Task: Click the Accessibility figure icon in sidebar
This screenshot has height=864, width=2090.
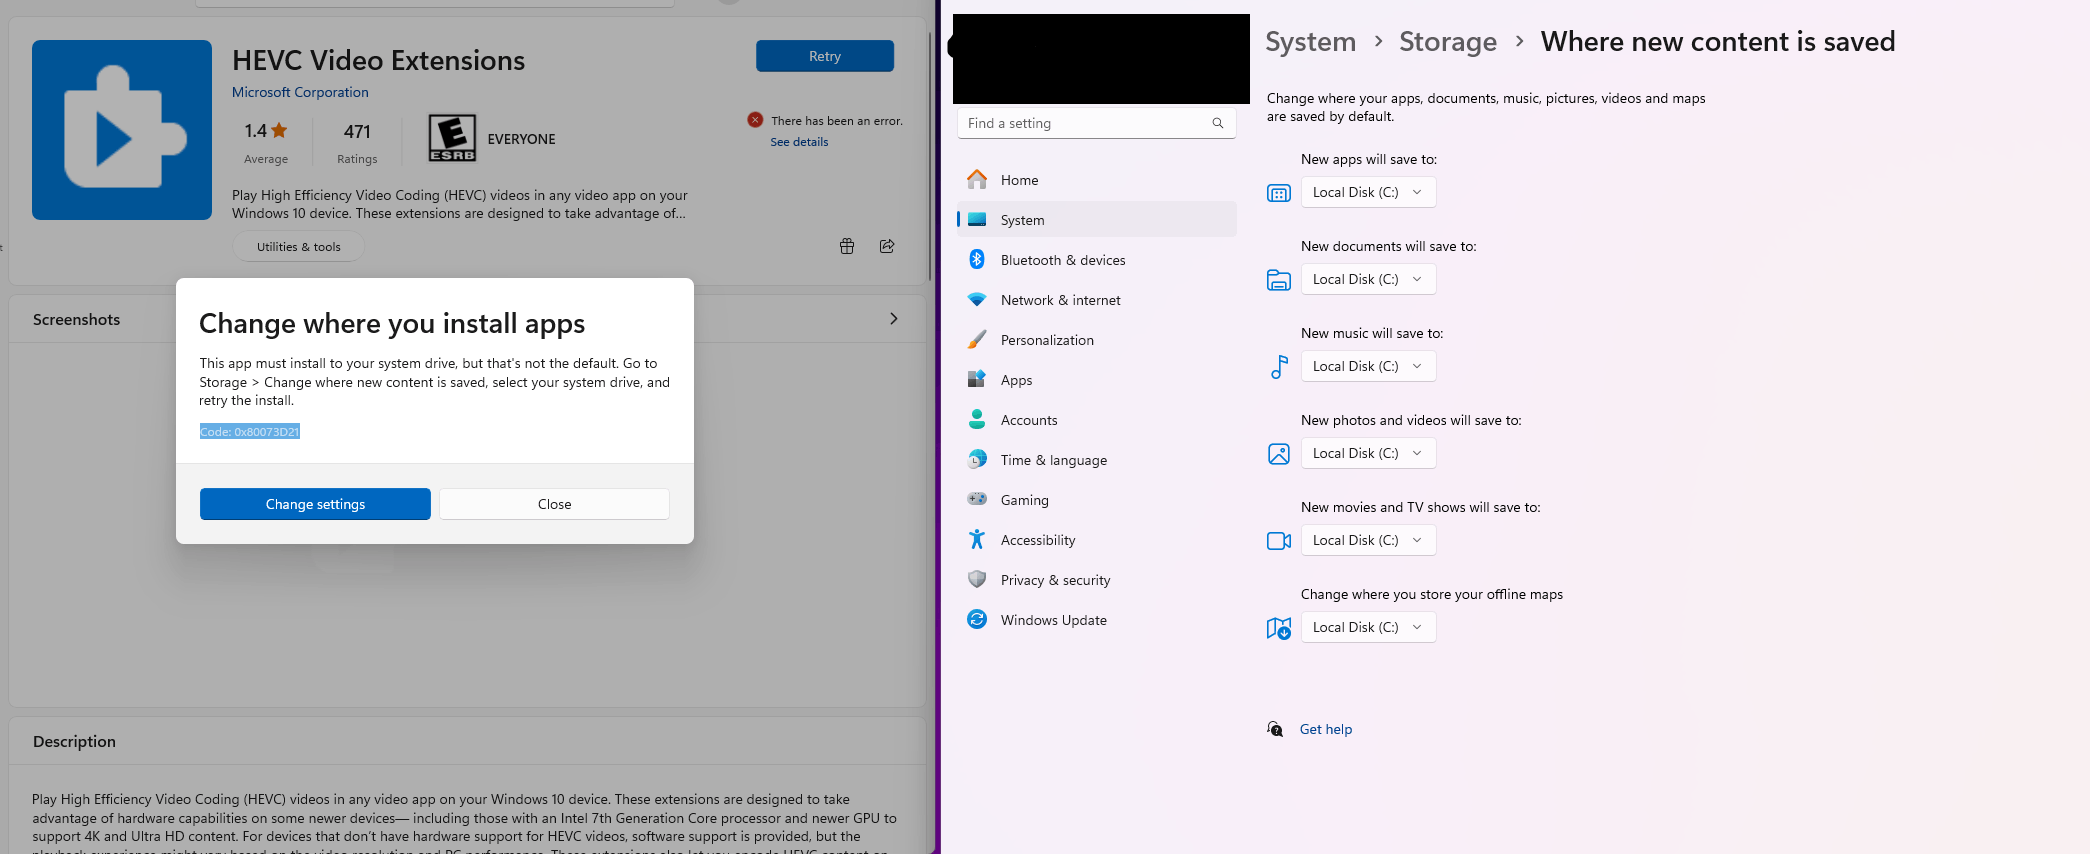Action: (x=977, y=540)
